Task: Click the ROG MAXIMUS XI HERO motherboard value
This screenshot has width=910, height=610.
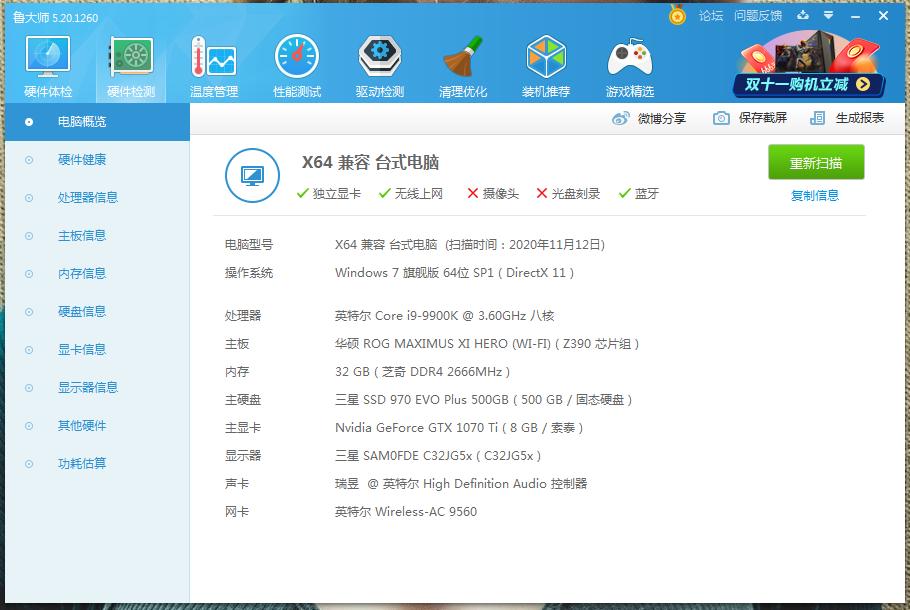Action: [x=487, y=344]
